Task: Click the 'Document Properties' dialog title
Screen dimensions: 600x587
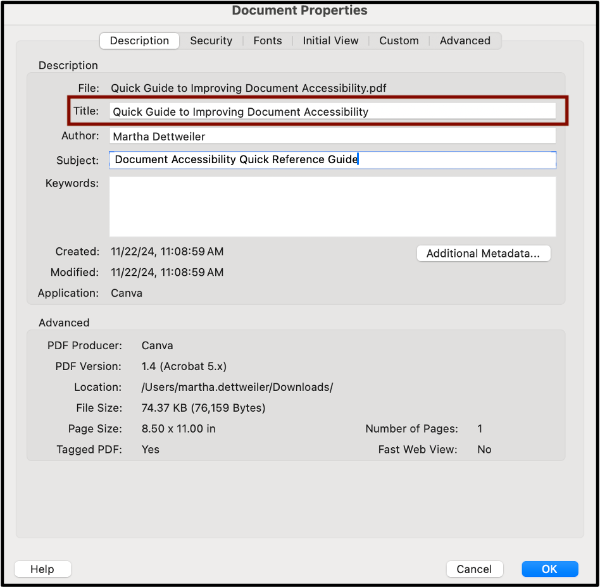Action: [300, 10]
